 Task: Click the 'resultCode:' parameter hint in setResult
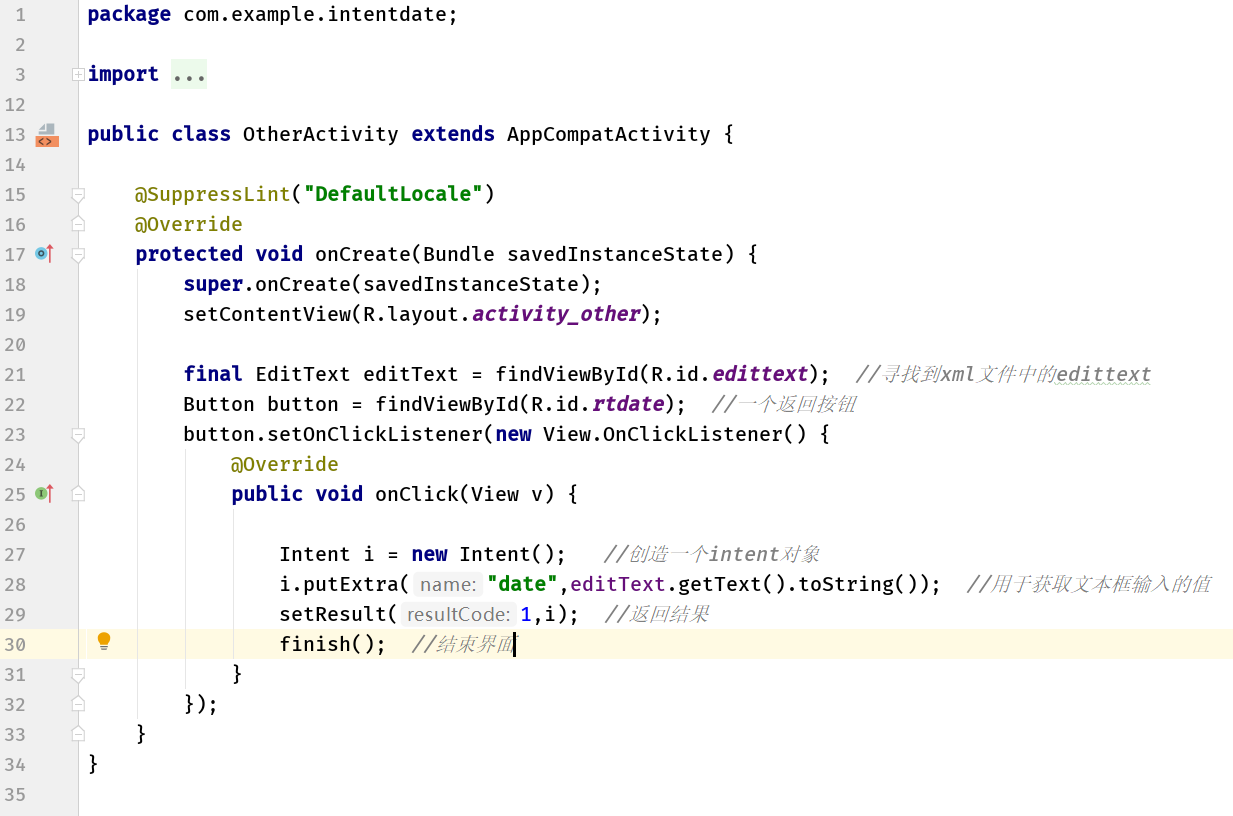pos(459,615)
